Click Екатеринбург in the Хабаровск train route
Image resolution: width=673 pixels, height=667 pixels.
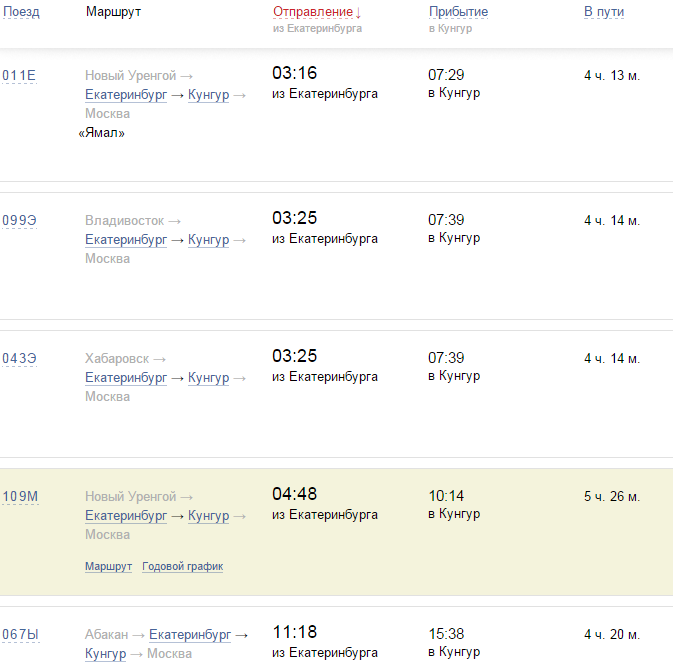(126, 378)
